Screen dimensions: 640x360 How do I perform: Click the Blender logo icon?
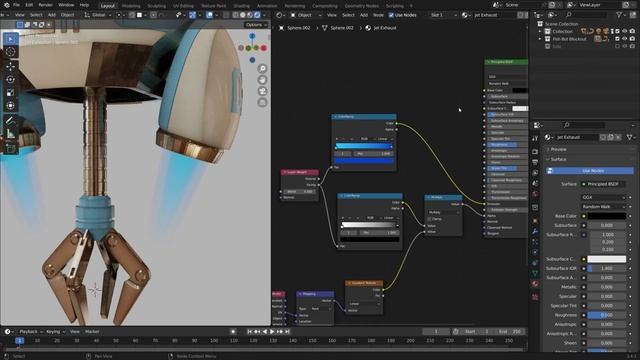tap(6, 5)
